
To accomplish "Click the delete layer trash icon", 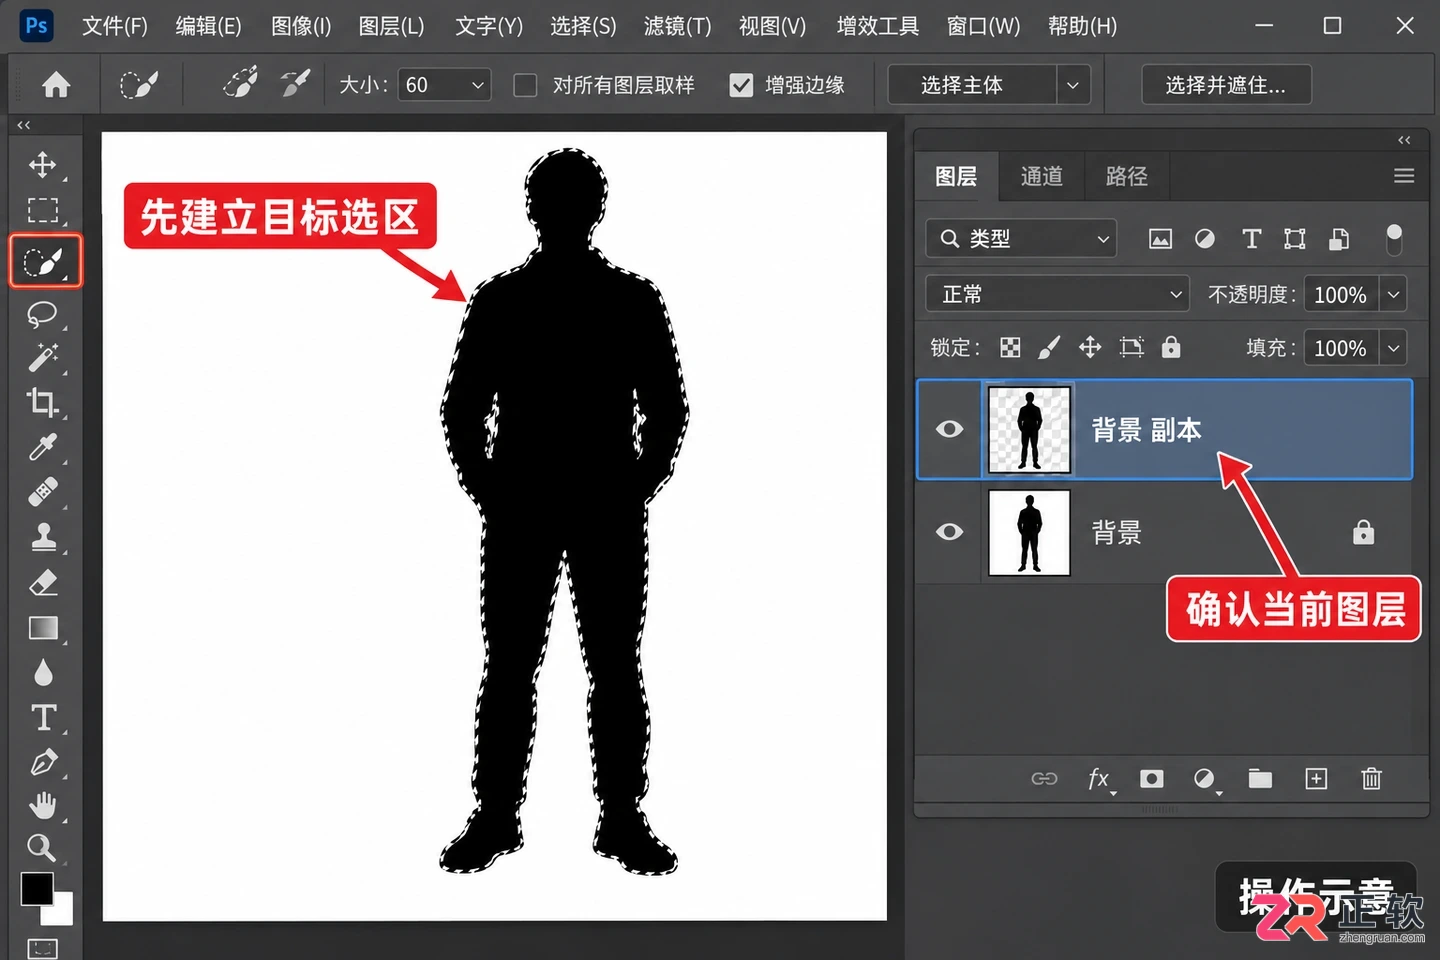I will point(1371,778).
